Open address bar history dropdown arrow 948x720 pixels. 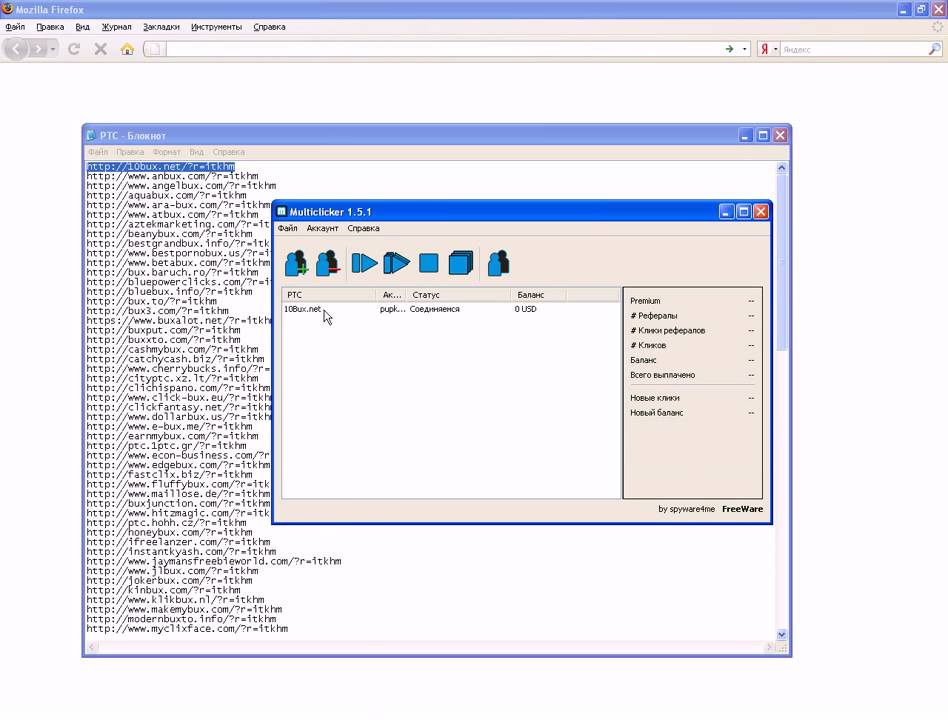pos(744,49)
